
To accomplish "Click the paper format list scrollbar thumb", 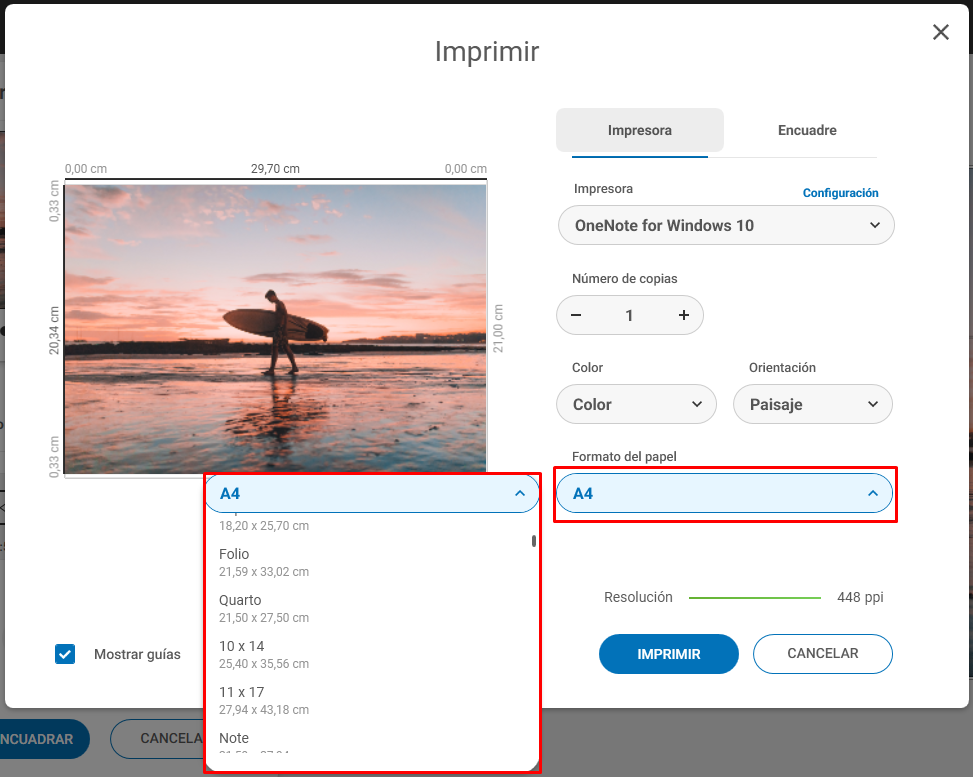I will tap(534, 541).
